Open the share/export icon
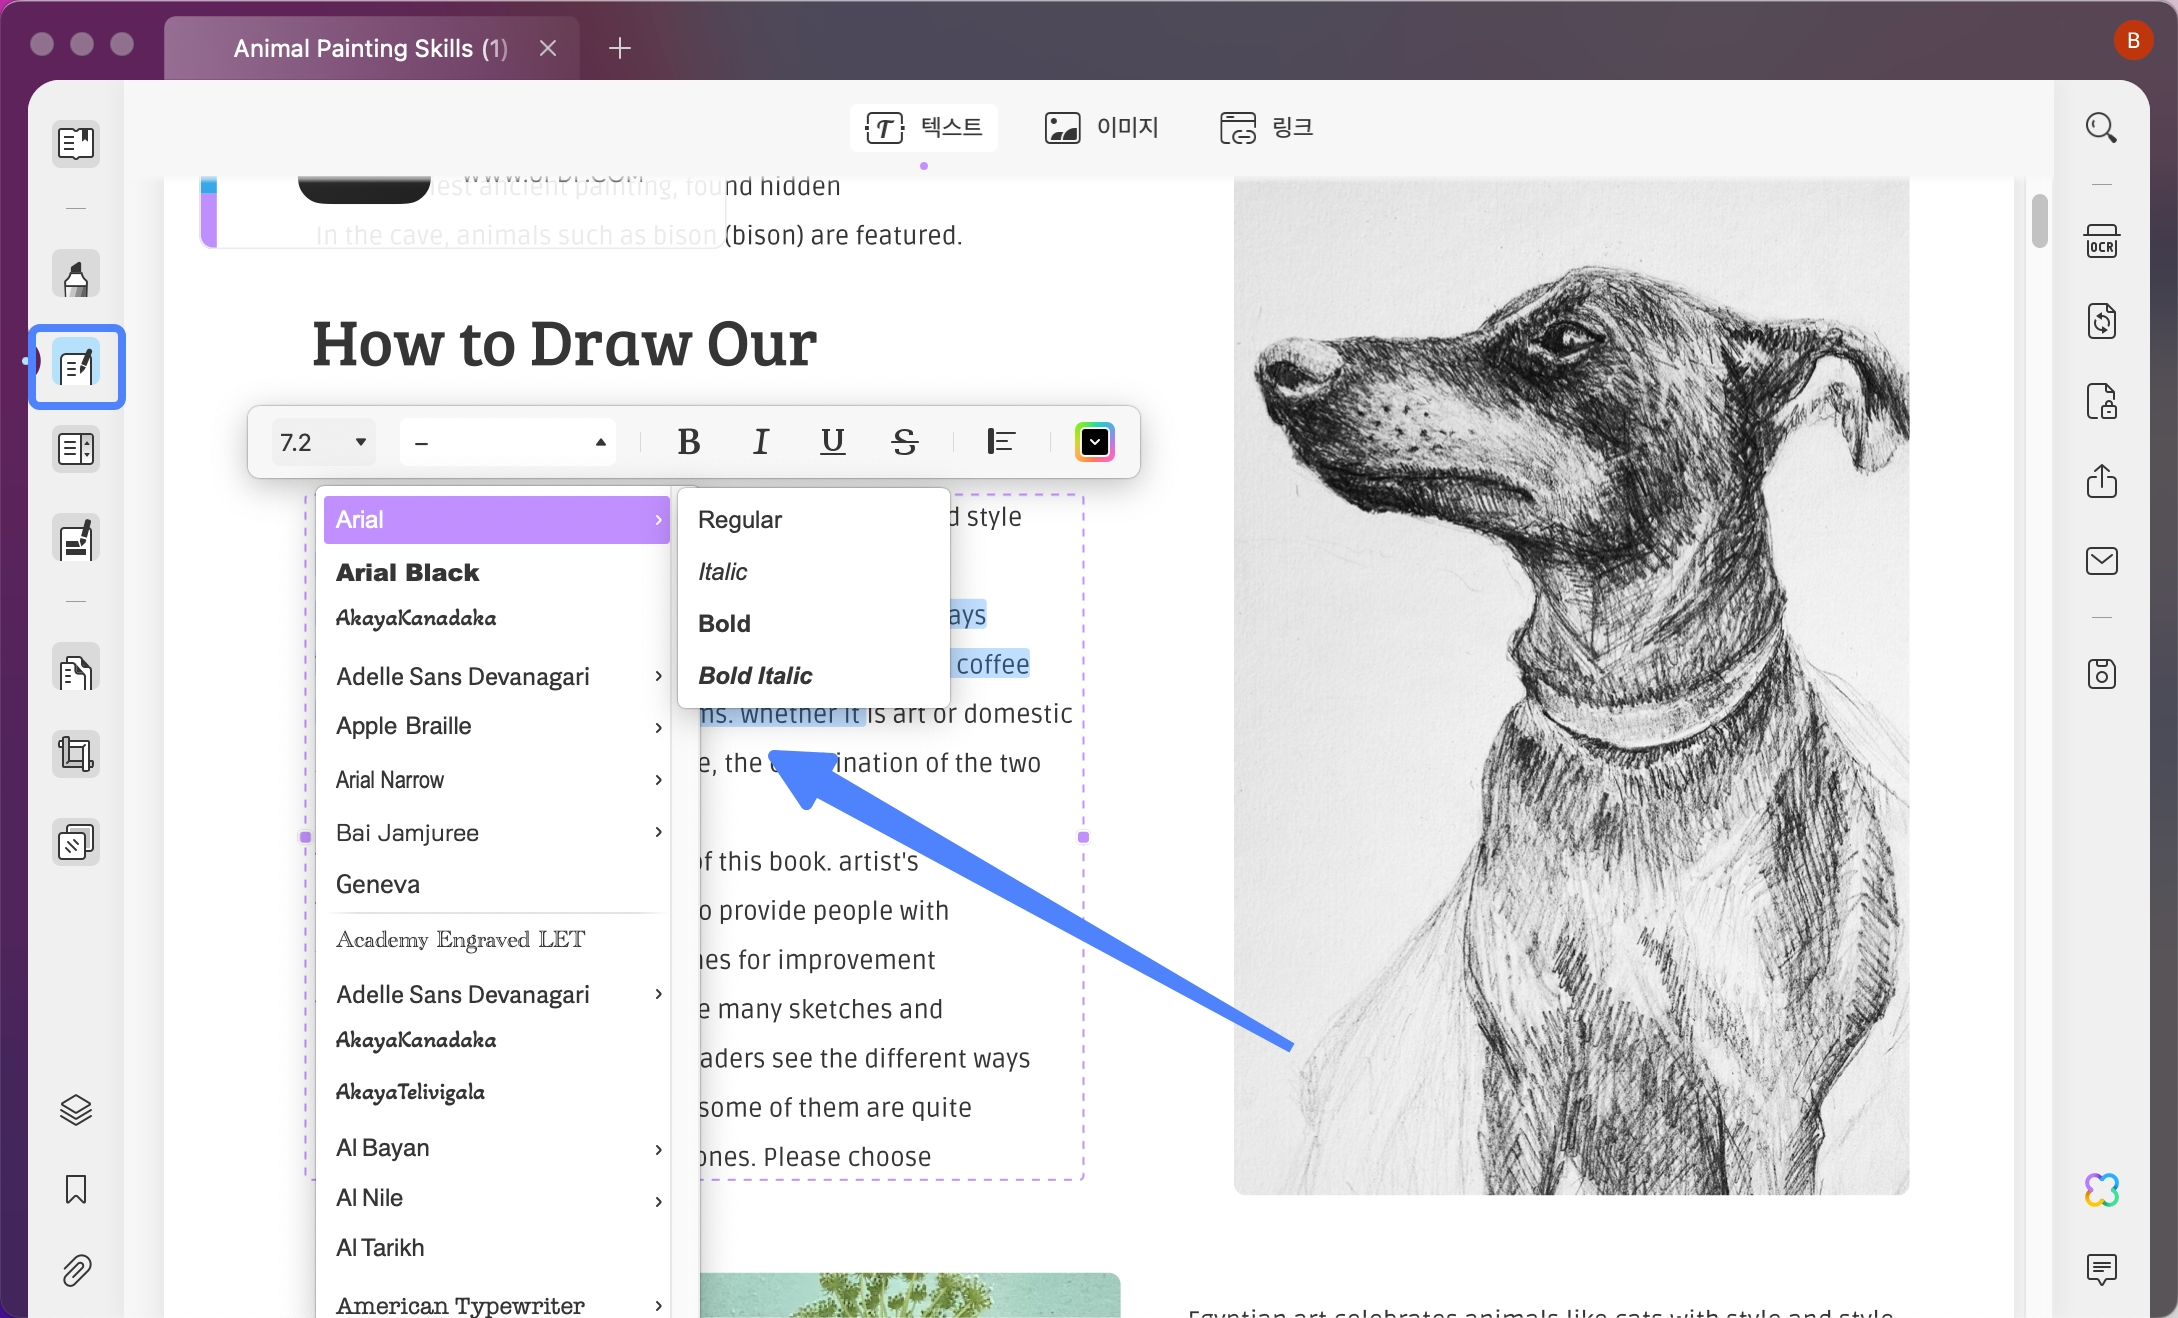This screenshot has width=2178, height=1318. click(x=2101, y=481)
